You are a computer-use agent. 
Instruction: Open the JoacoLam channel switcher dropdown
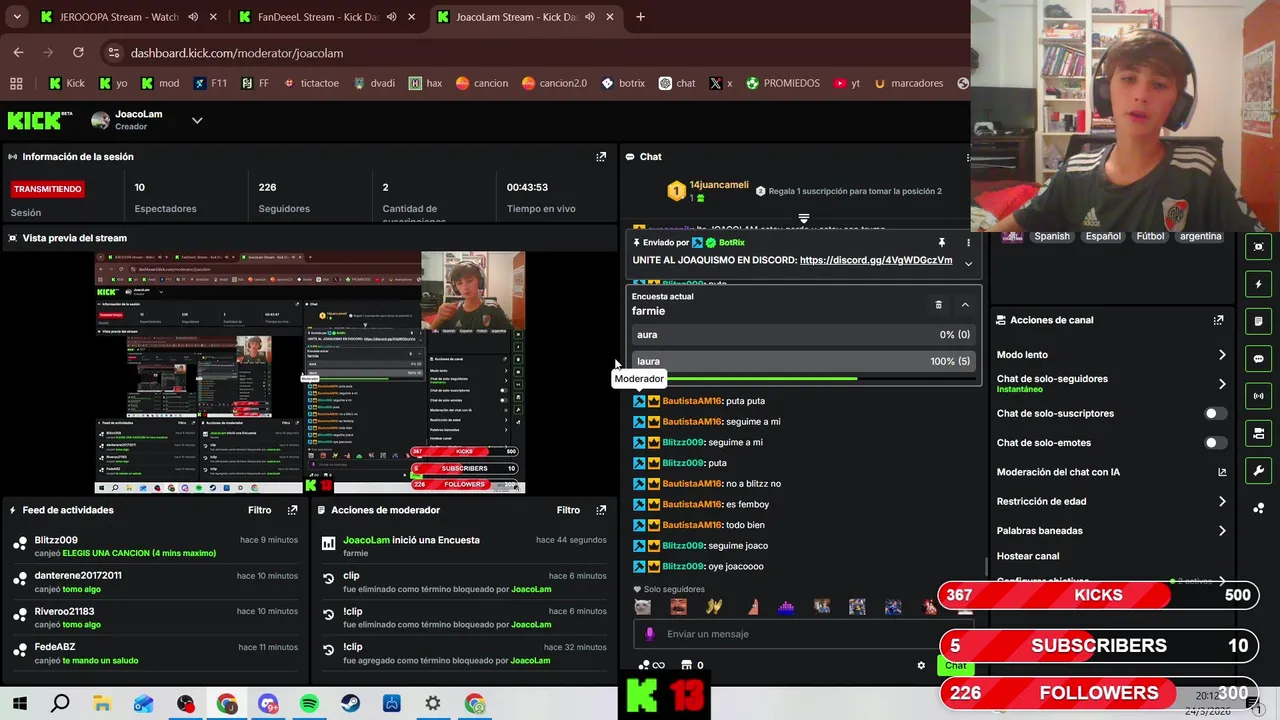pyautogui.click(x=197, y=120)
